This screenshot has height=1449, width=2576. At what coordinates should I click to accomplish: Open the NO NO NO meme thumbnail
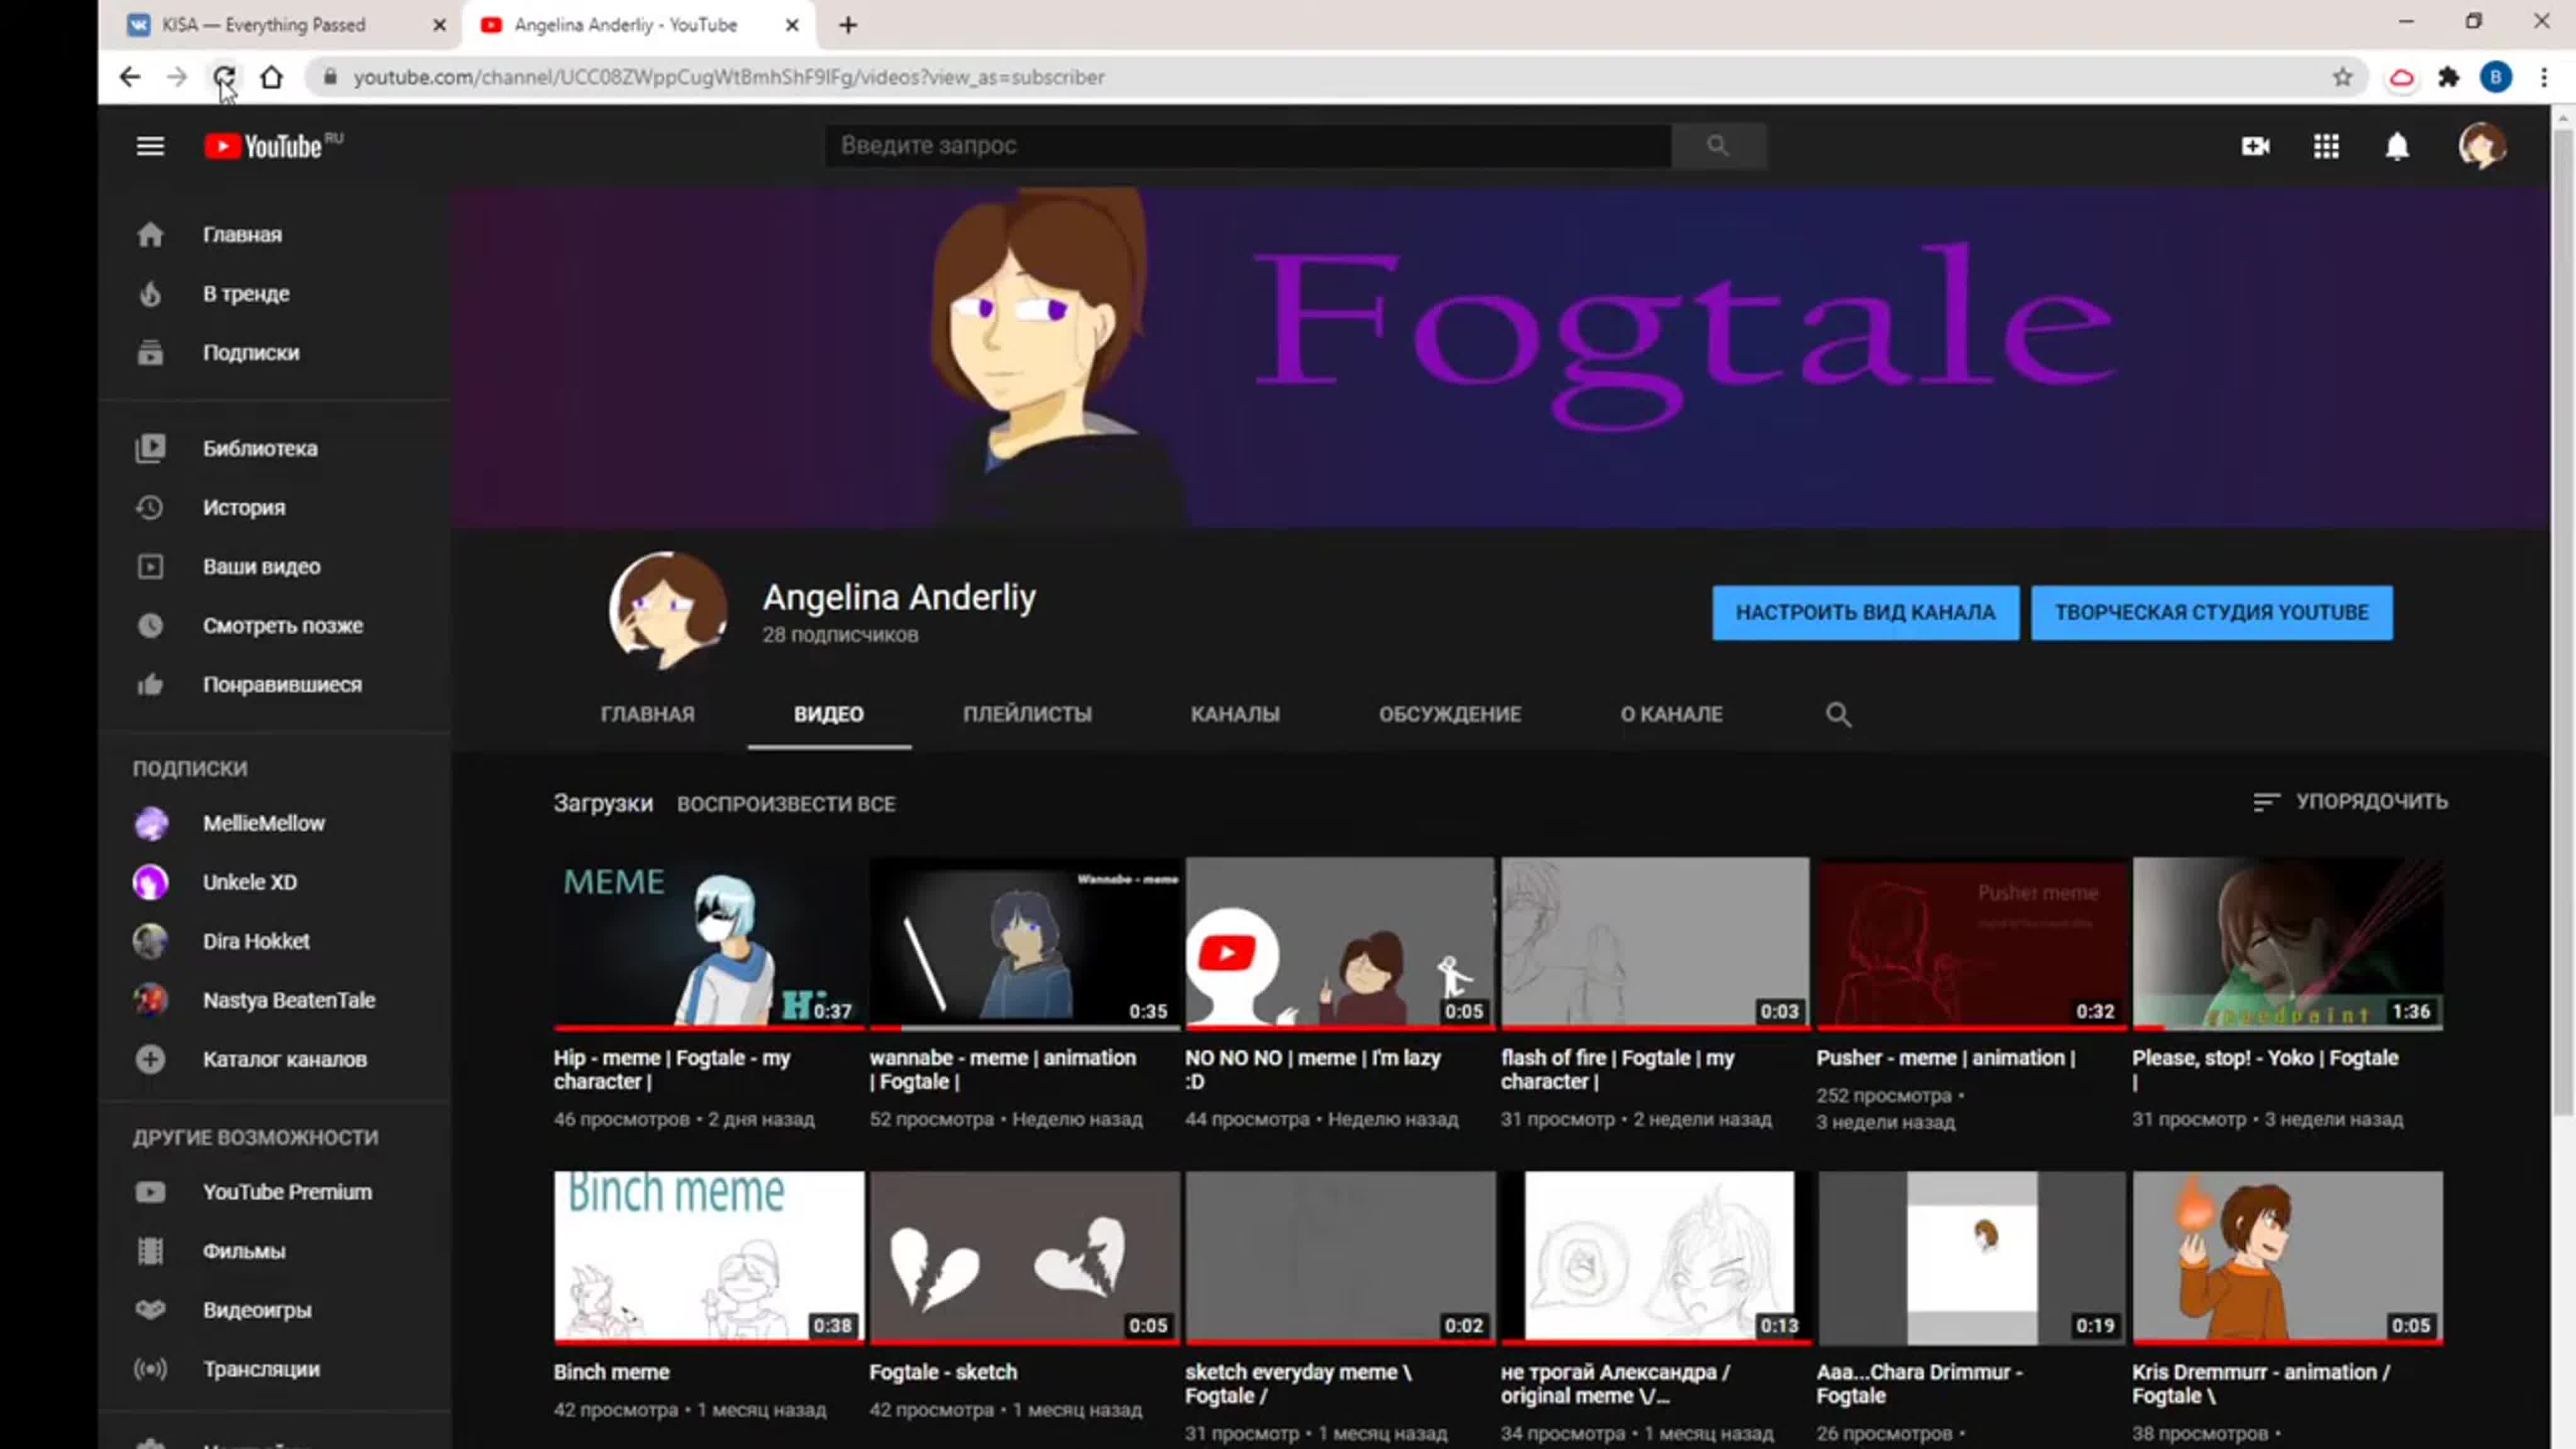click(1340, 943)
